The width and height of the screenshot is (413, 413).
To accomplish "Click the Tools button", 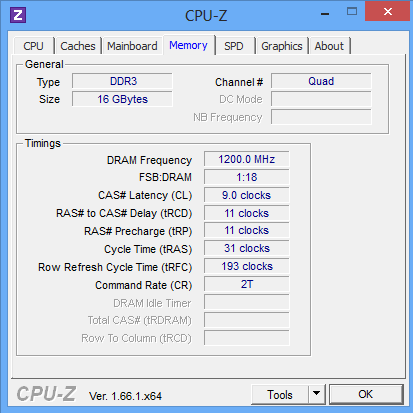I will (x=280, y=395).
